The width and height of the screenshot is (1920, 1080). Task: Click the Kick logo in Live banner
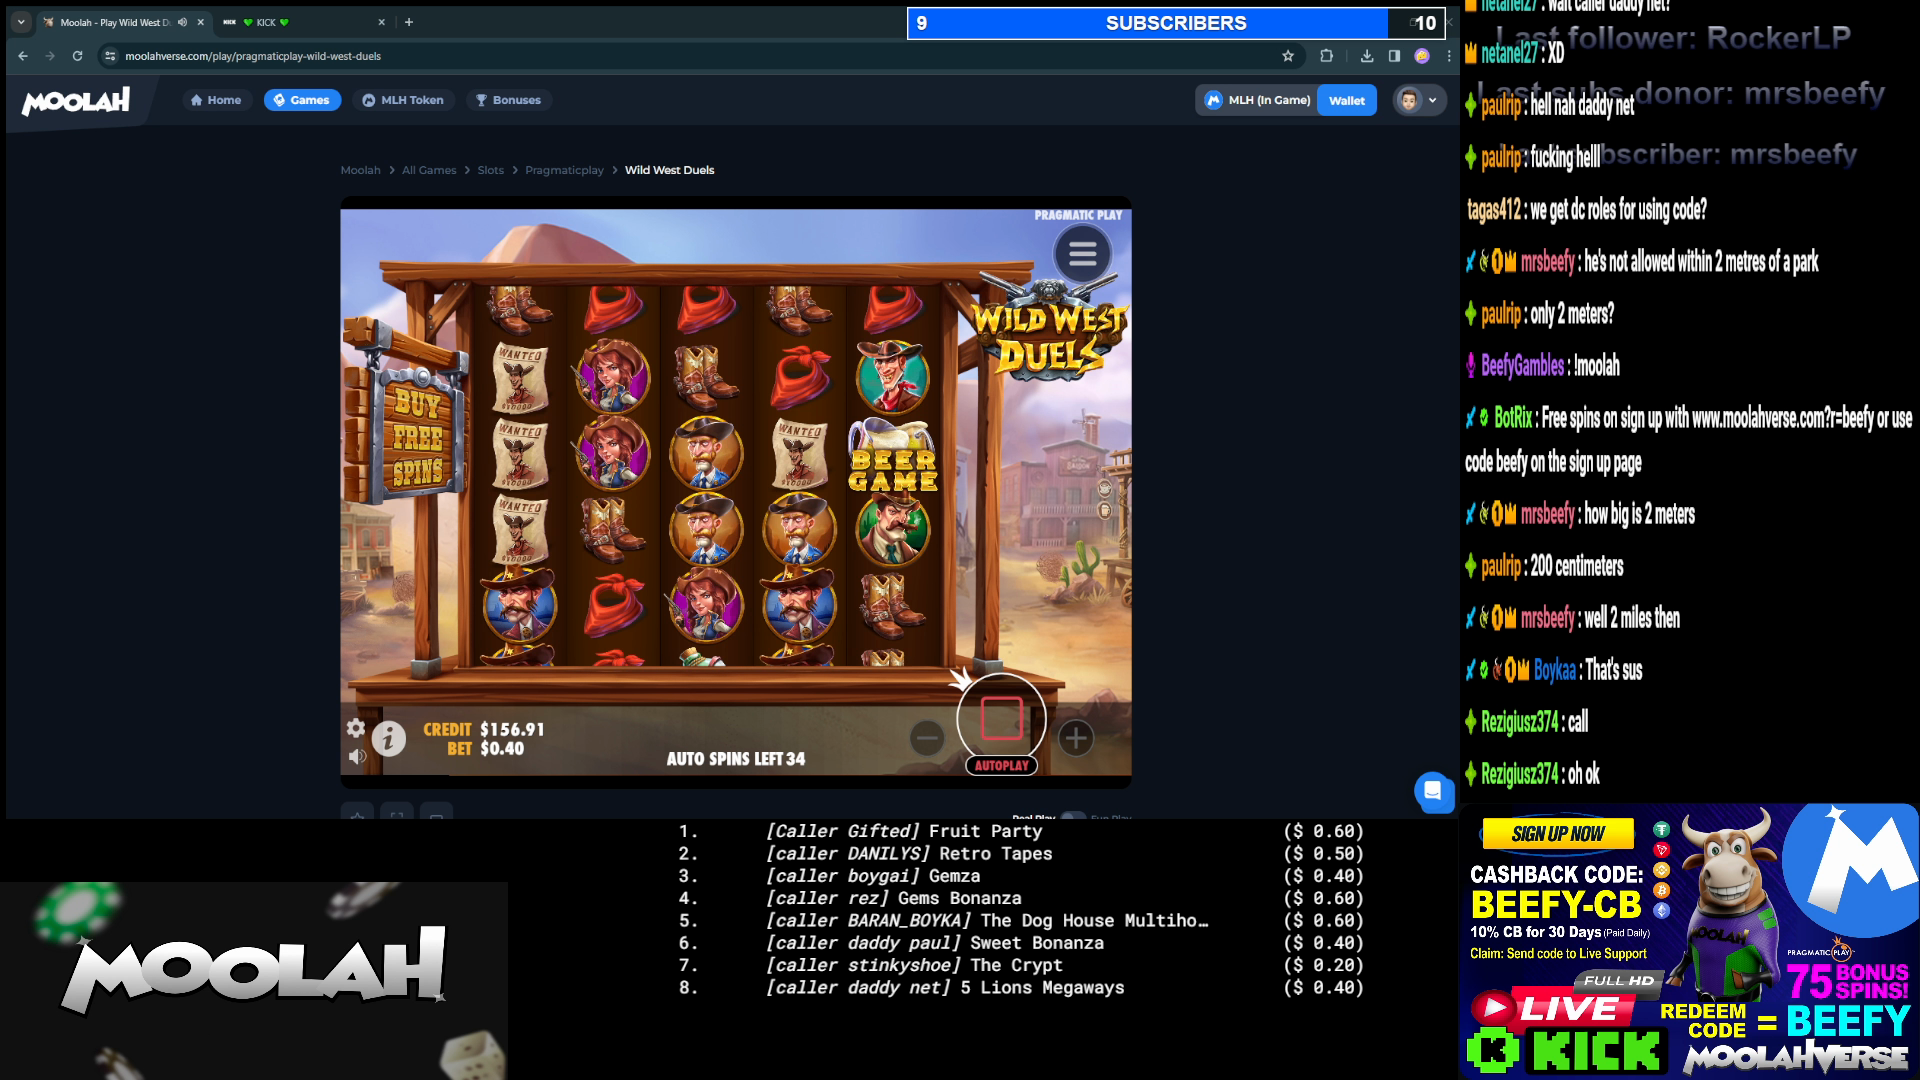tap(1565, 1050)
